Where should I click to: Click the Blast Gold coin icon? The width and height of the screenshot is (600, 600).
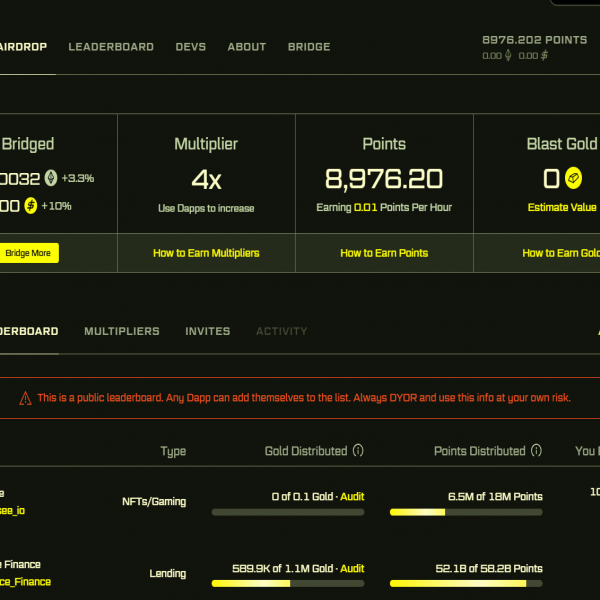(573, 179)
